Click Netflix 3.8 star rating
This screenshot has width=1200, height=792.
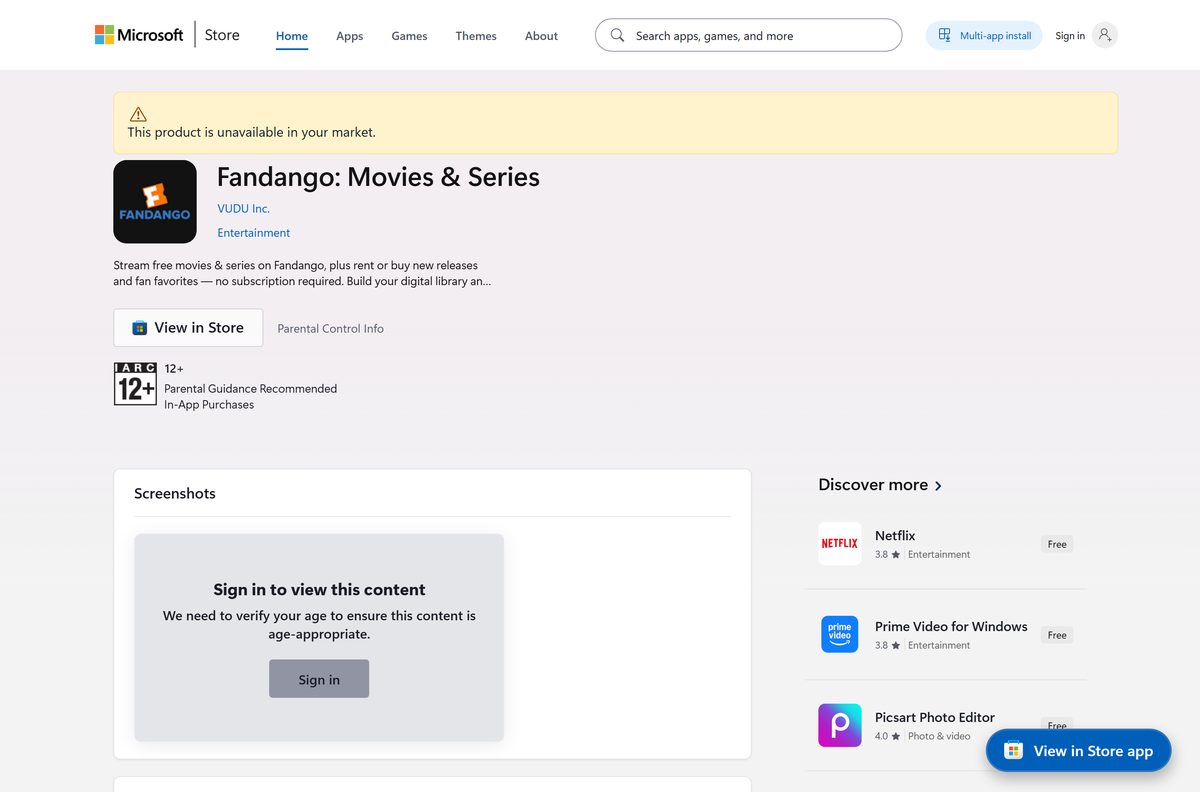pos(887,554)
